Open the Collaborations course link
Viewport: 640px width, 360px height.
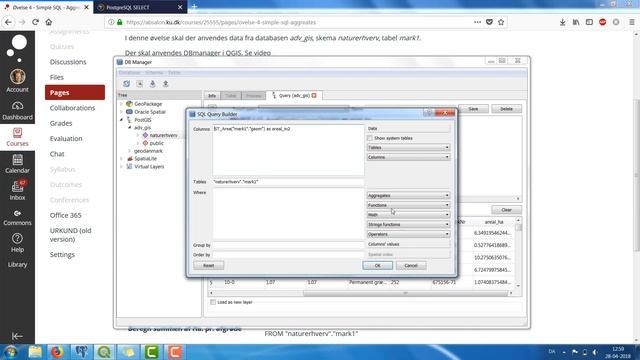tap(72, 108)
